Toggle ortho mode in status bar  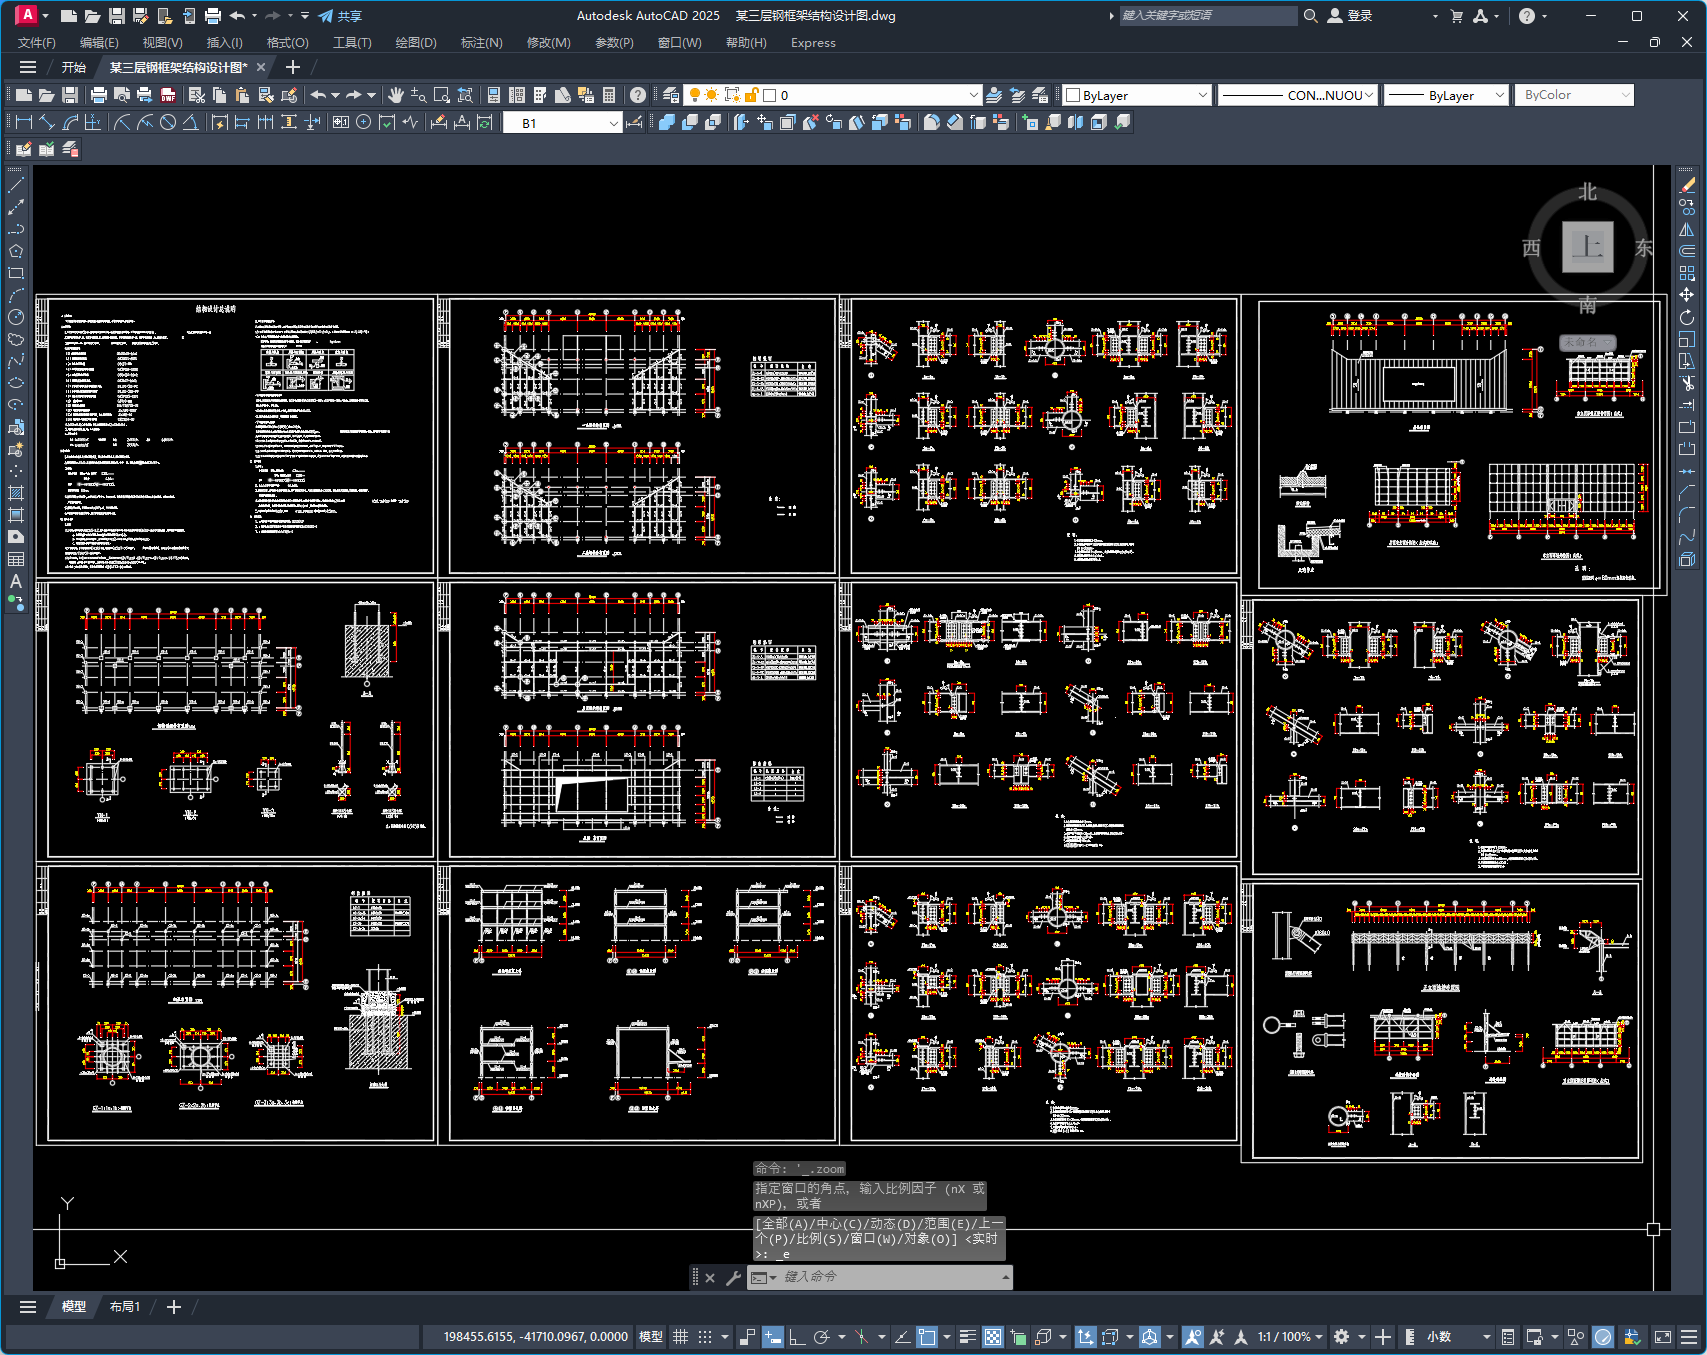point(797,1336)
